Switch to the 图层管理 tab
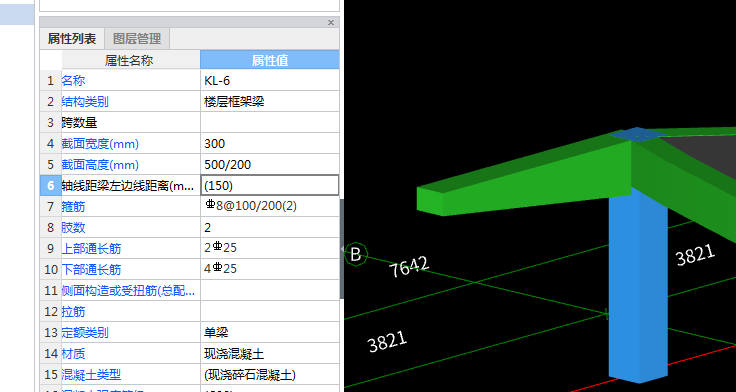The image size is (736, 392). [137, 38]
